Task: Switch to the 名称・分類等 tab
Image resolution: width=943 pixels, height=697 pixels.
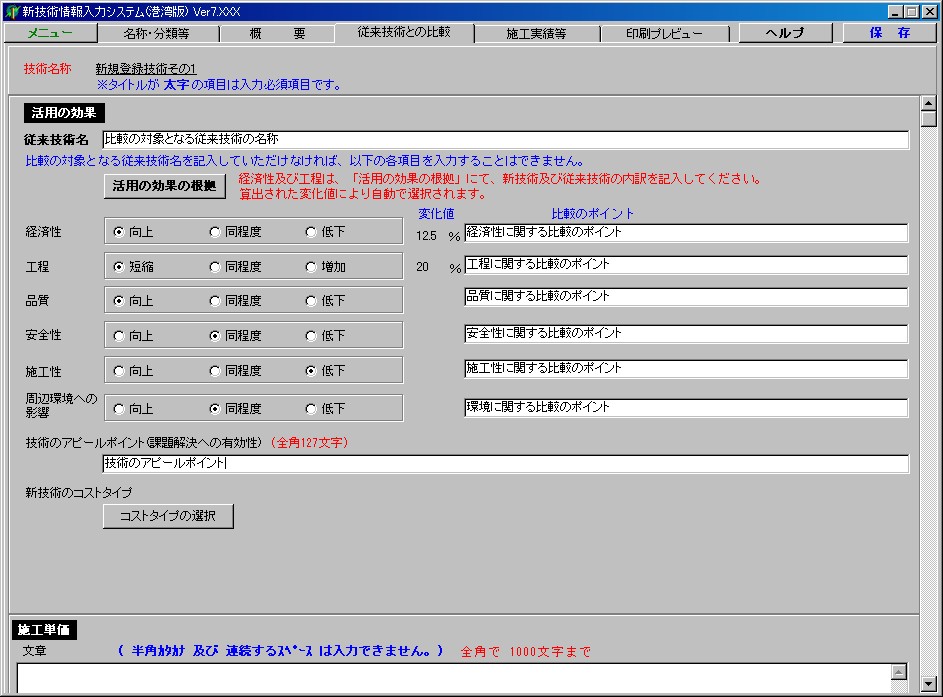Action: 156,33
